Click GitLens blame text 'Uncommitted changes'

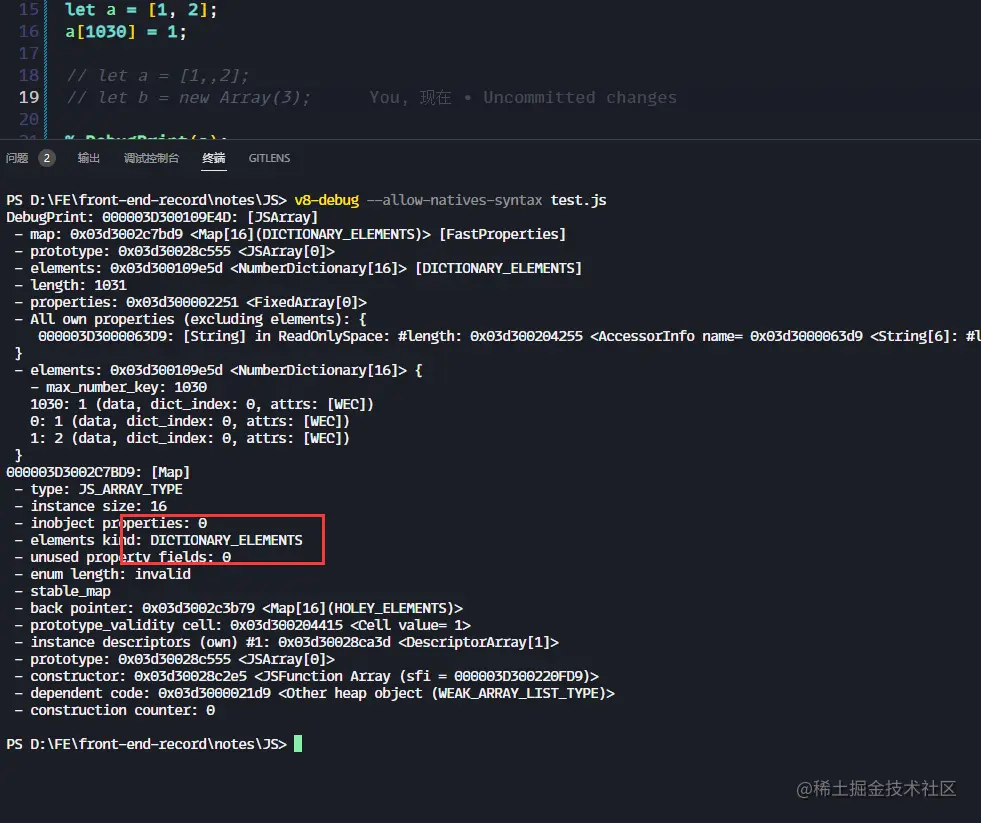[580, 98]
